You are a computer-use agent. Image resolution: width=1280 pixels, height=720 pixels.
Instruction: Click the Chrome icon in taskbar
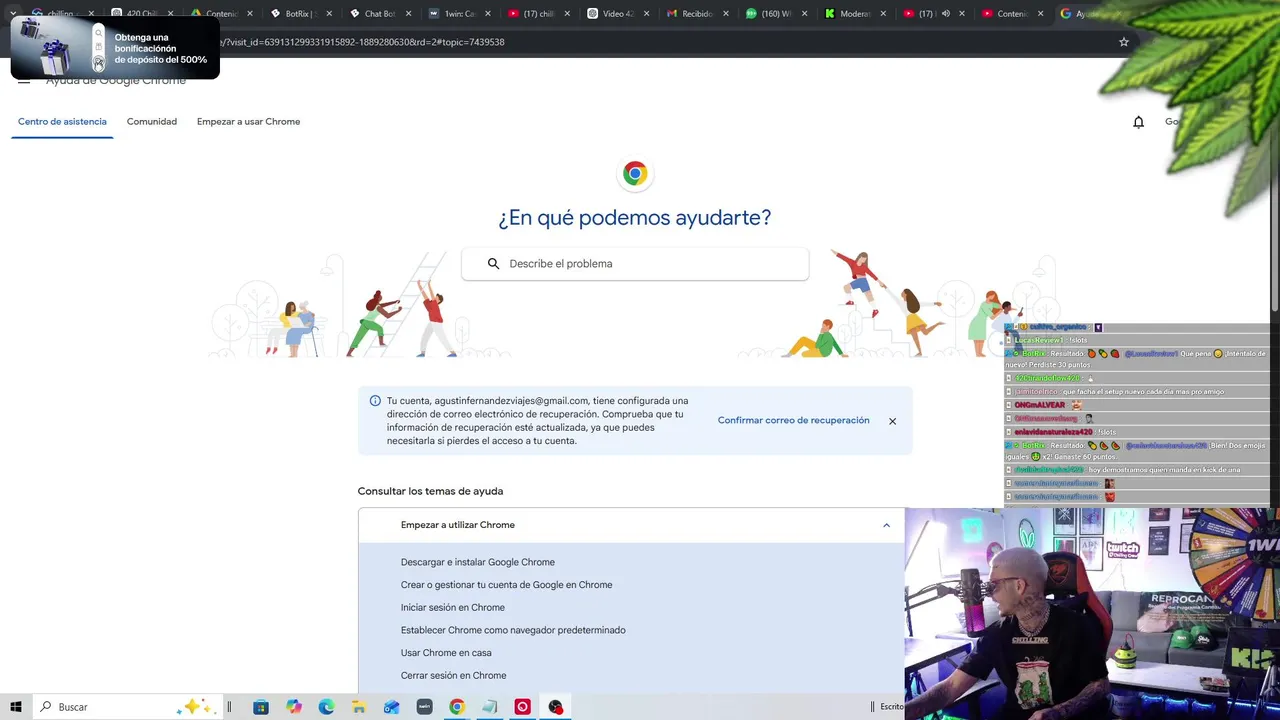[x=457, y=707]
